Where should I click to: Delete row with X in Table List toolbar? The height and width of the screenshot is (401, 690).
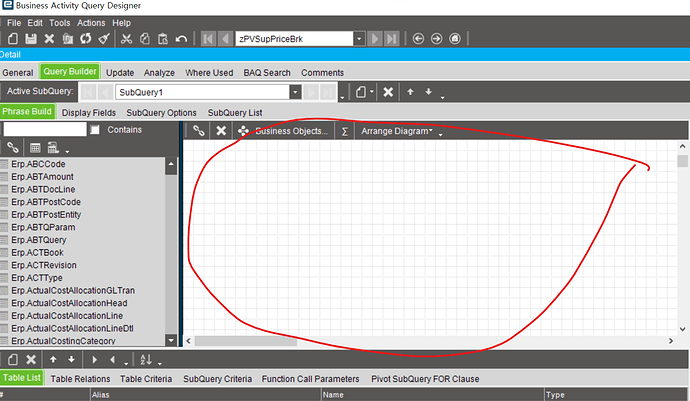click(x=31, y=360)
